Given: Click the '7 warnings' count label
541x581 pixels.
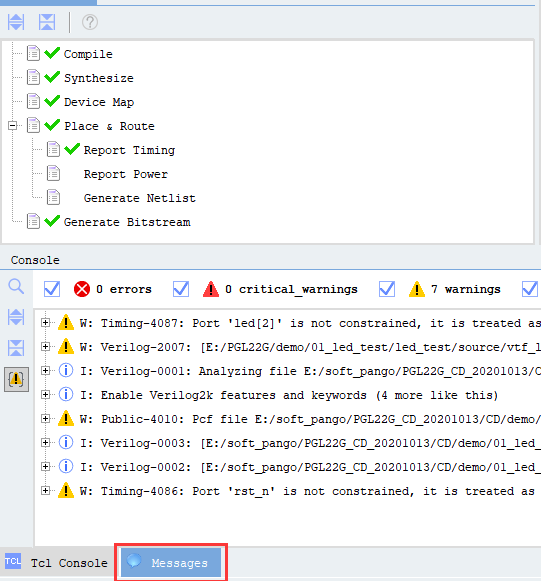Looking at the screenshot, I should click(x=466, y=289).
